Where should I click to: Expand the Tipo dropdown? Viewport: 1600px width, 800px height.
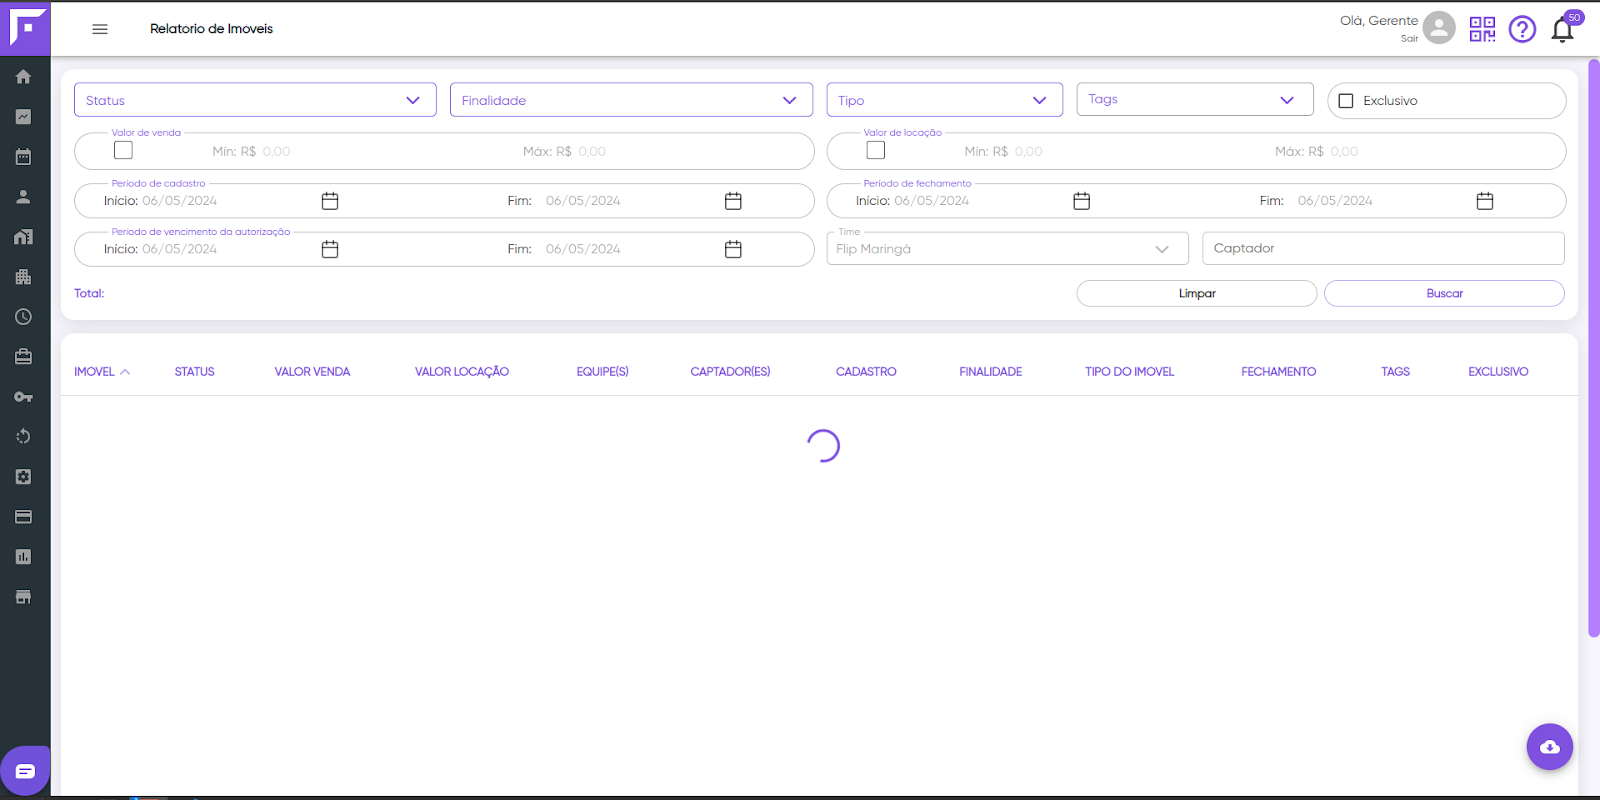pos(944,100)
